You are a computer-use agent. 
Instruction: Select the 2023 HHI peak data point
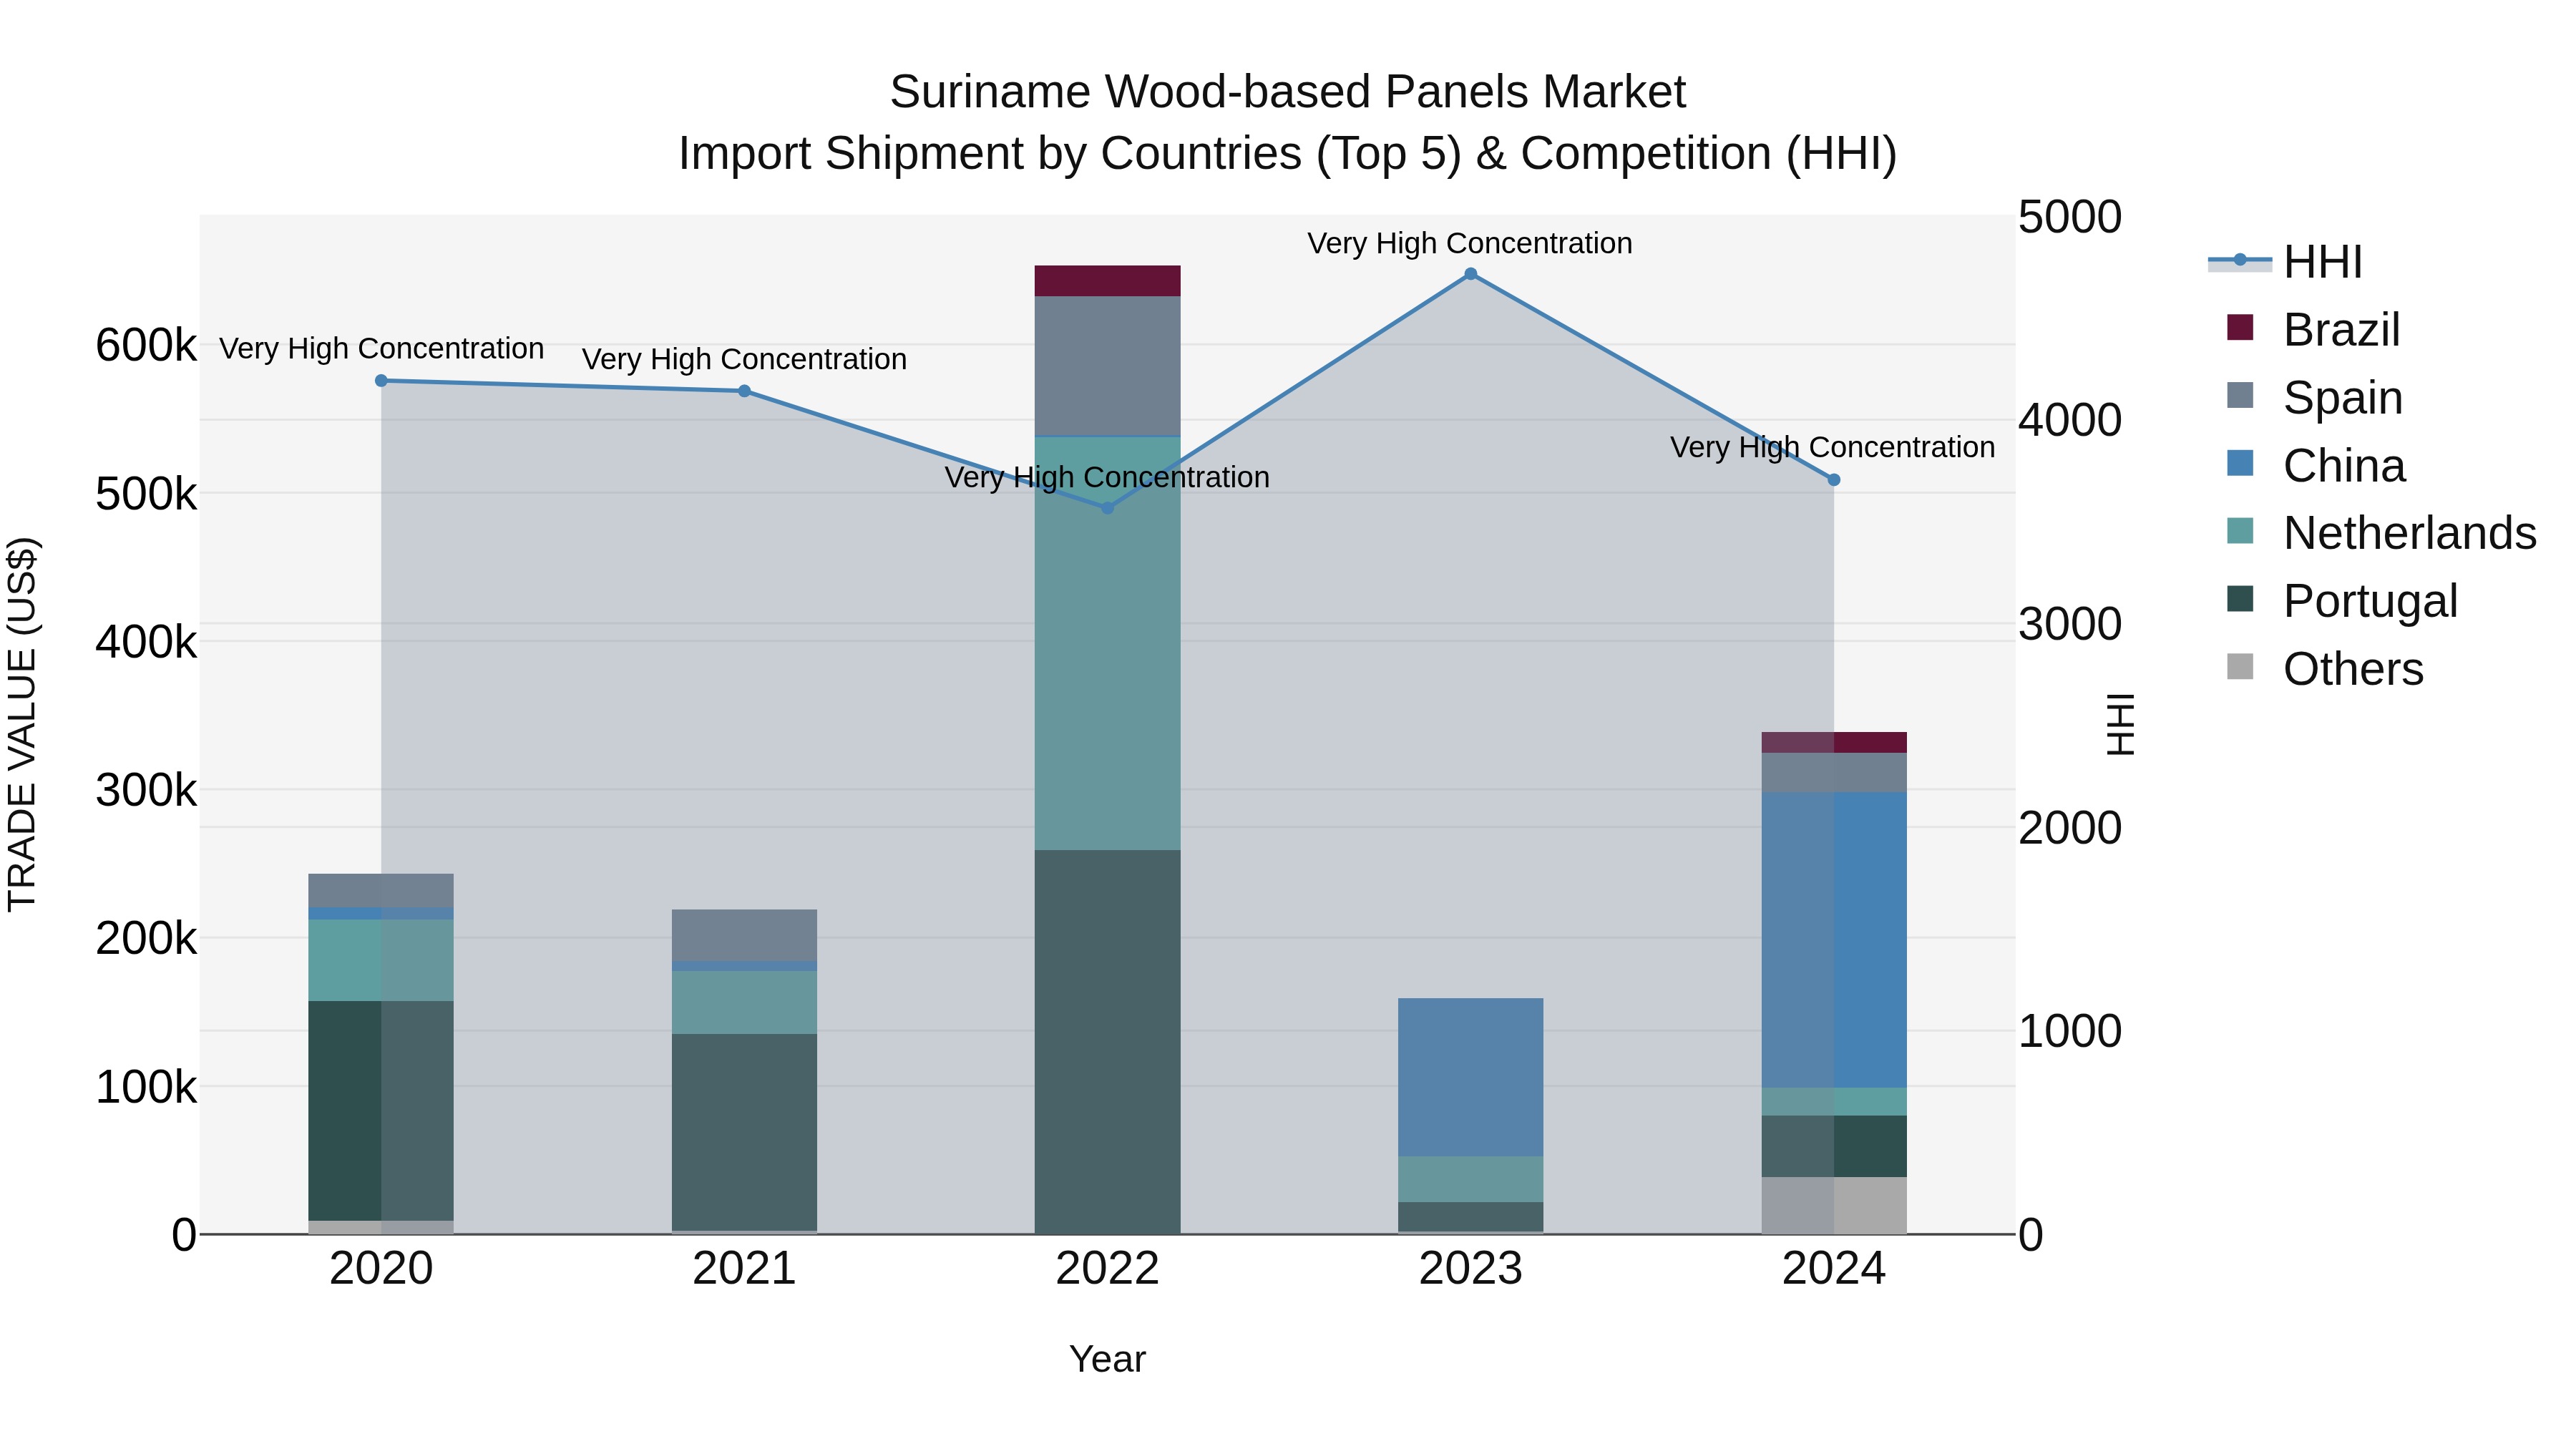pos(1470,274)
